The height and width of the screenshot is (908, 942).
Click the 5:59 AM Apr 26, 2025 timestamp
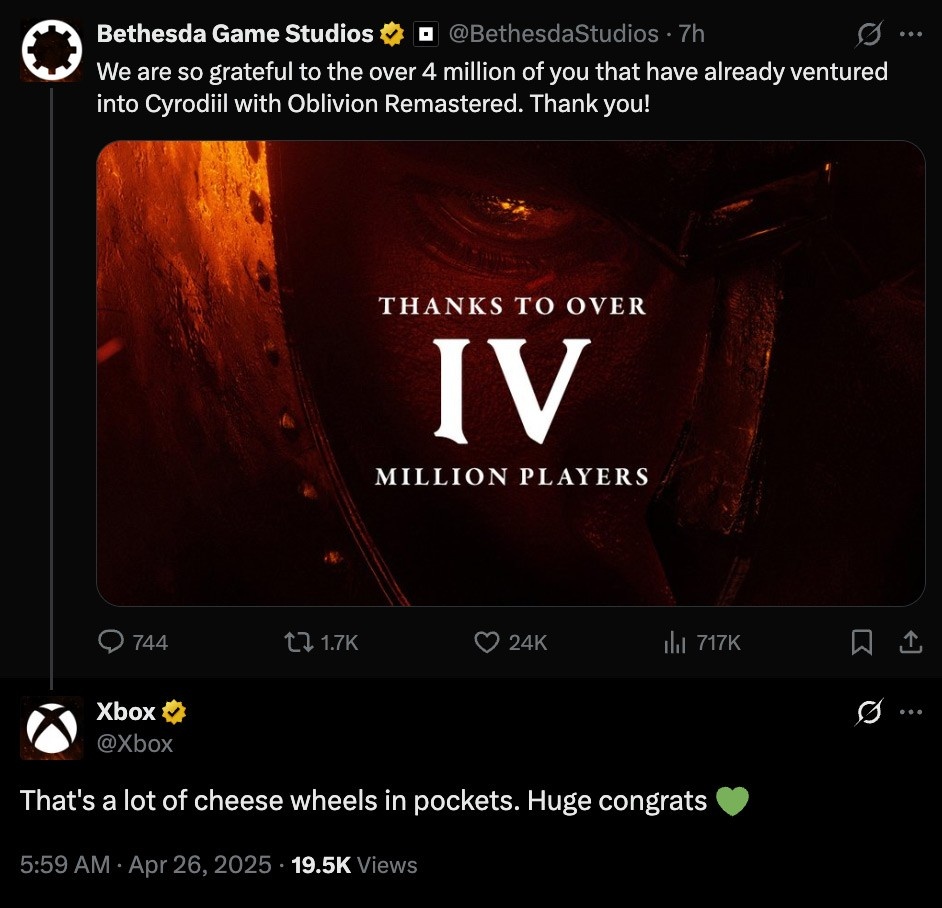pos(145,865)
